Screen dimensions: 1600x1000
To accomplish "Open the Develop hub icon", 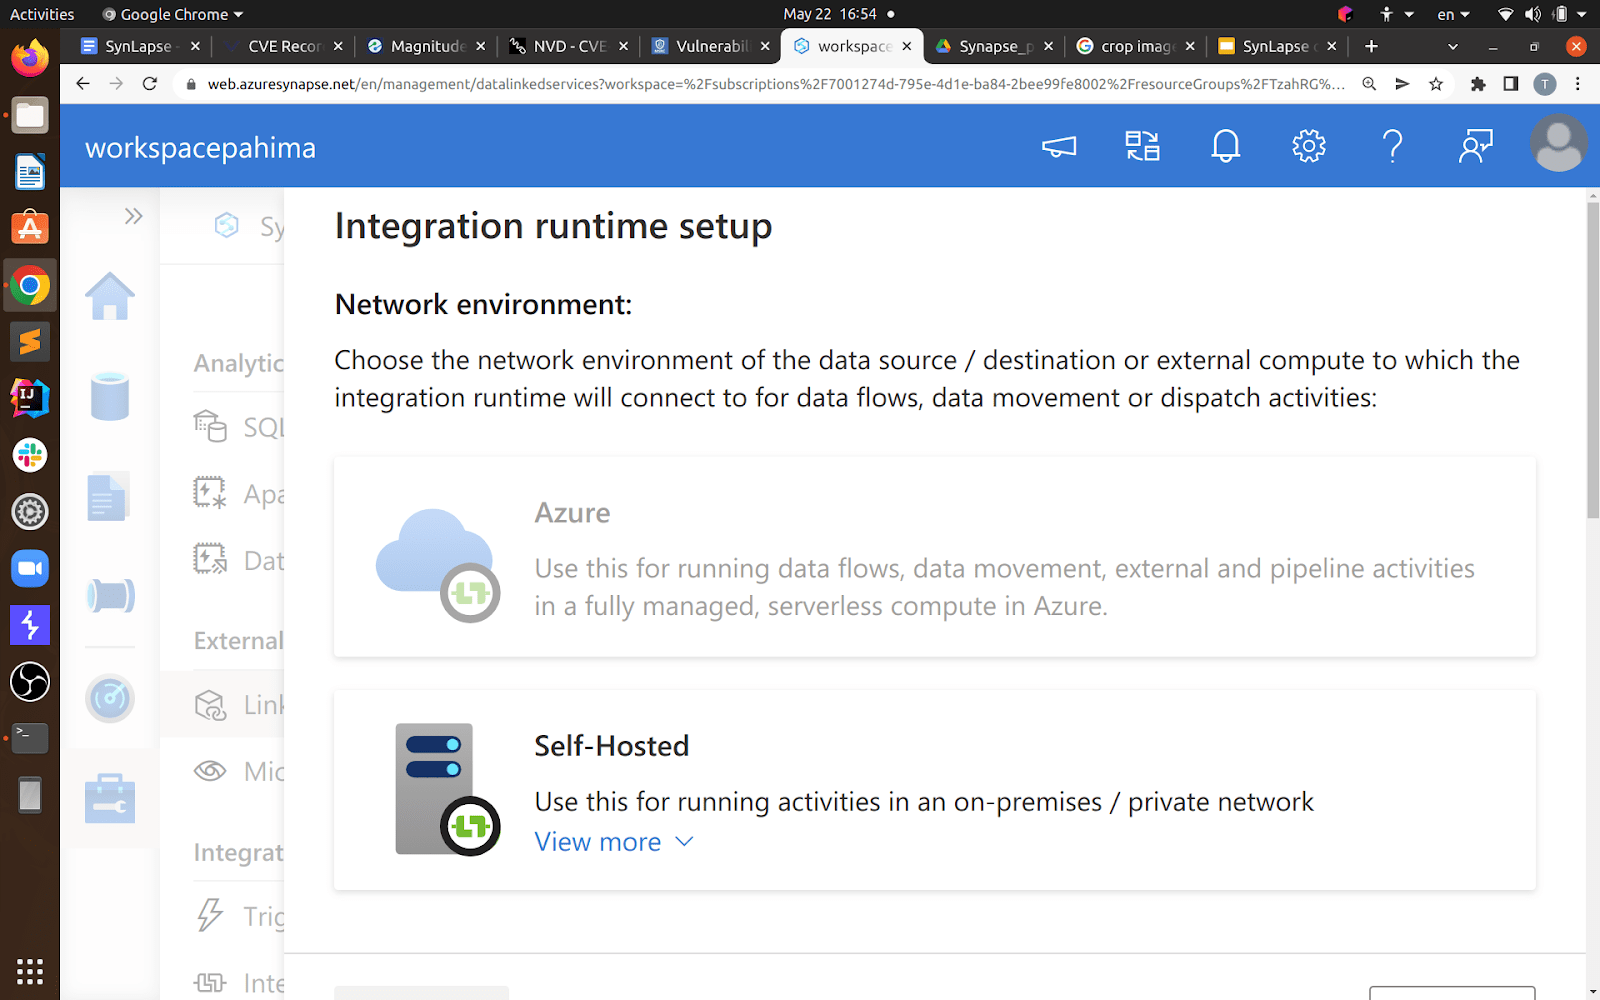I will coord(110,496).
